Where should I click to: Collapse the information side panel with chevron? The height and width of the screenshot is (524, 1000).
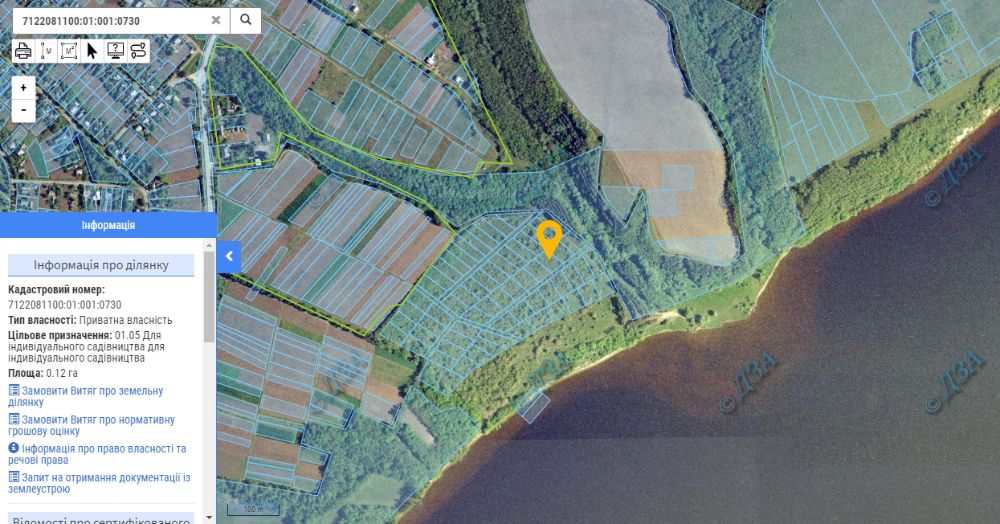(229, 257)
